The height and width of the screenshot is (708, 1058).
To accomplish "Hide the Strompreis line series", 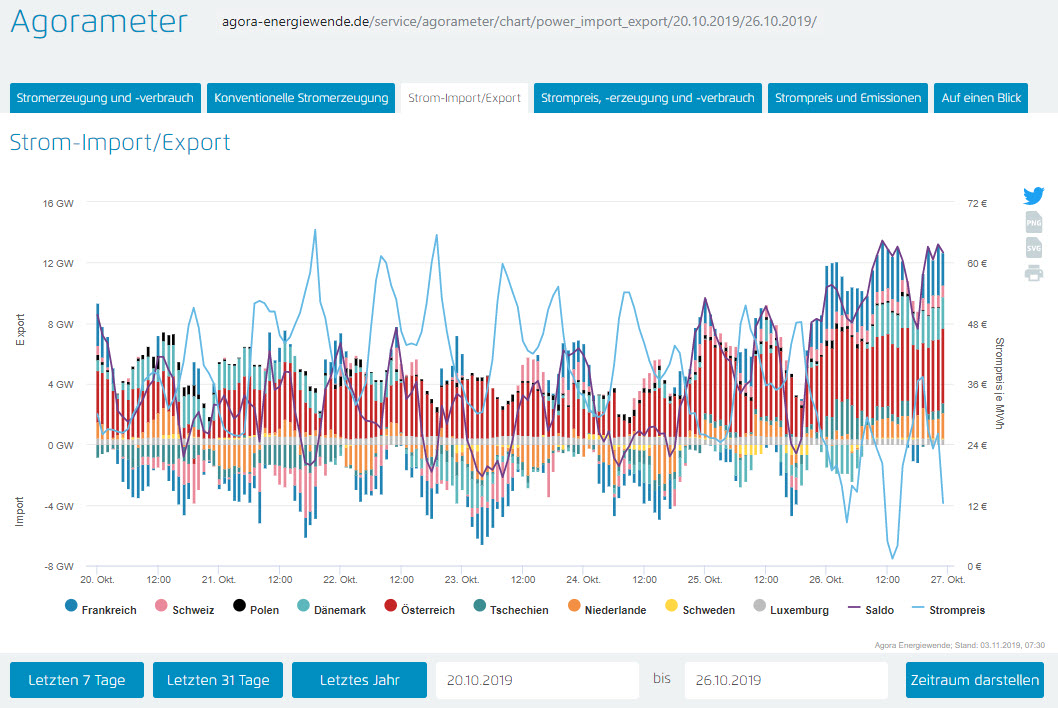I will point(948,609).
